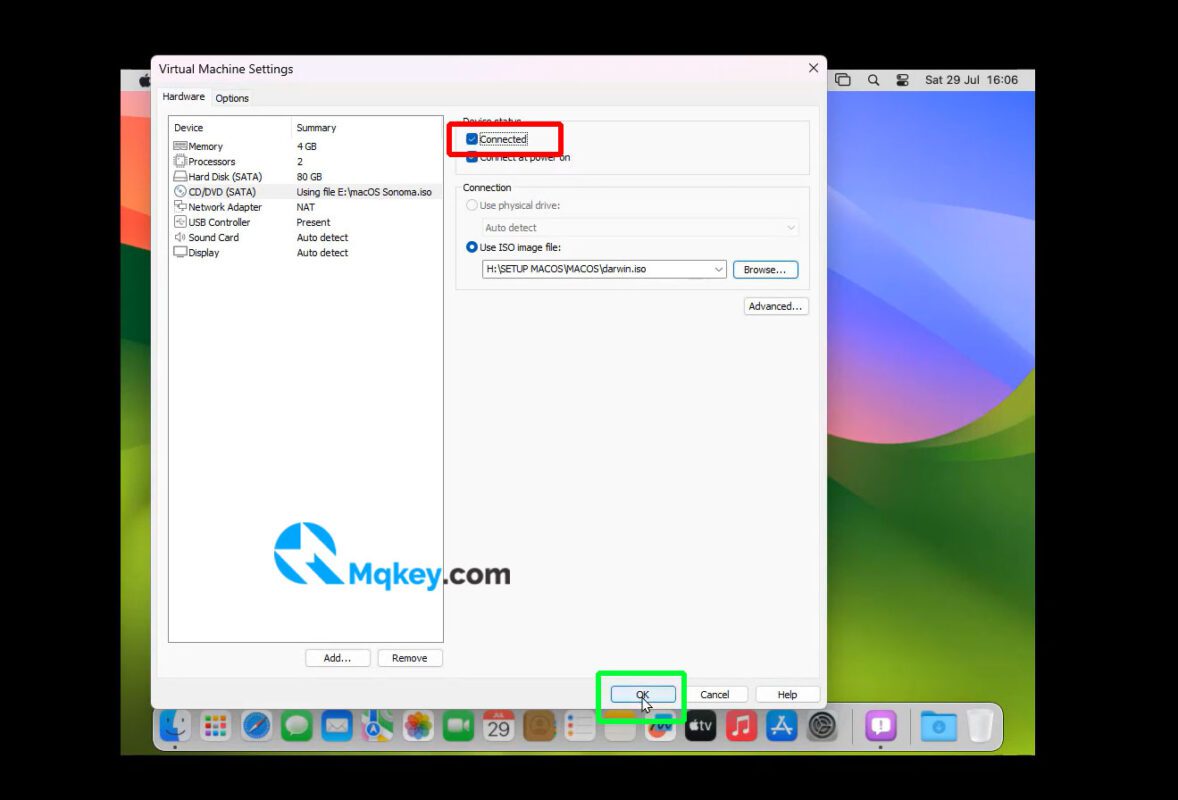Select the Hard Disk (SATA) row
The width and height of the screenshot is (1178, 800).
coord(306,177)
